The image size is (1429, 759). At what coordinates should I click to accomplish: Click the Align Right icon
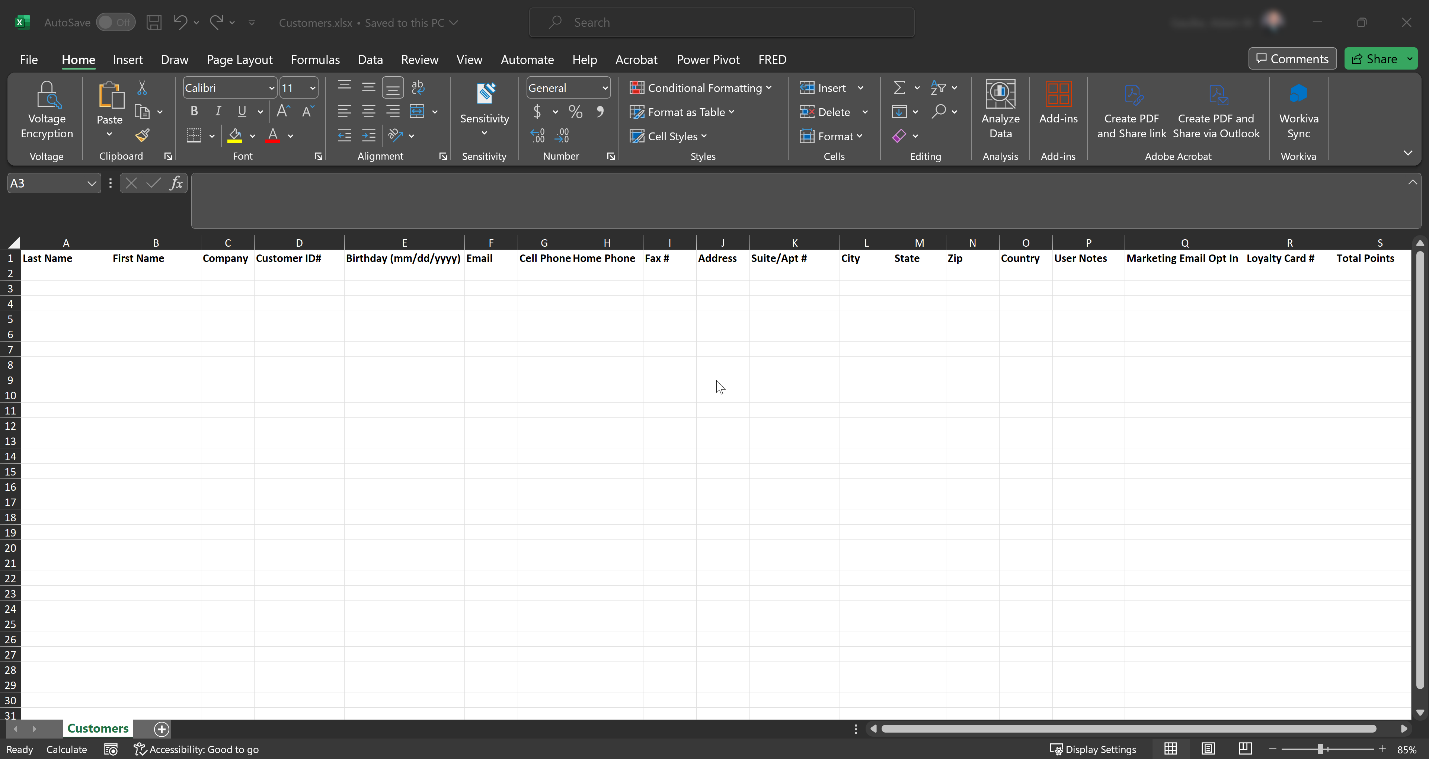point(393,111)
